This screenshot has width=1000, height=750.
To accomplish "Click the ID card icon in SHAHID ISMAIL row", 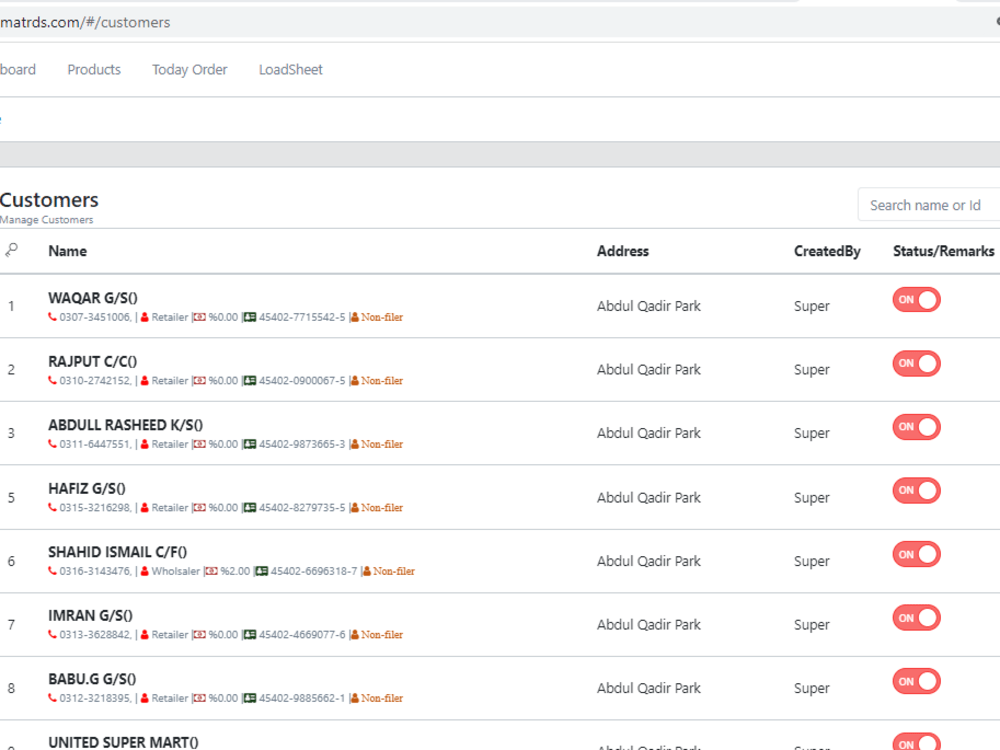I will click(x=261, y=571).
